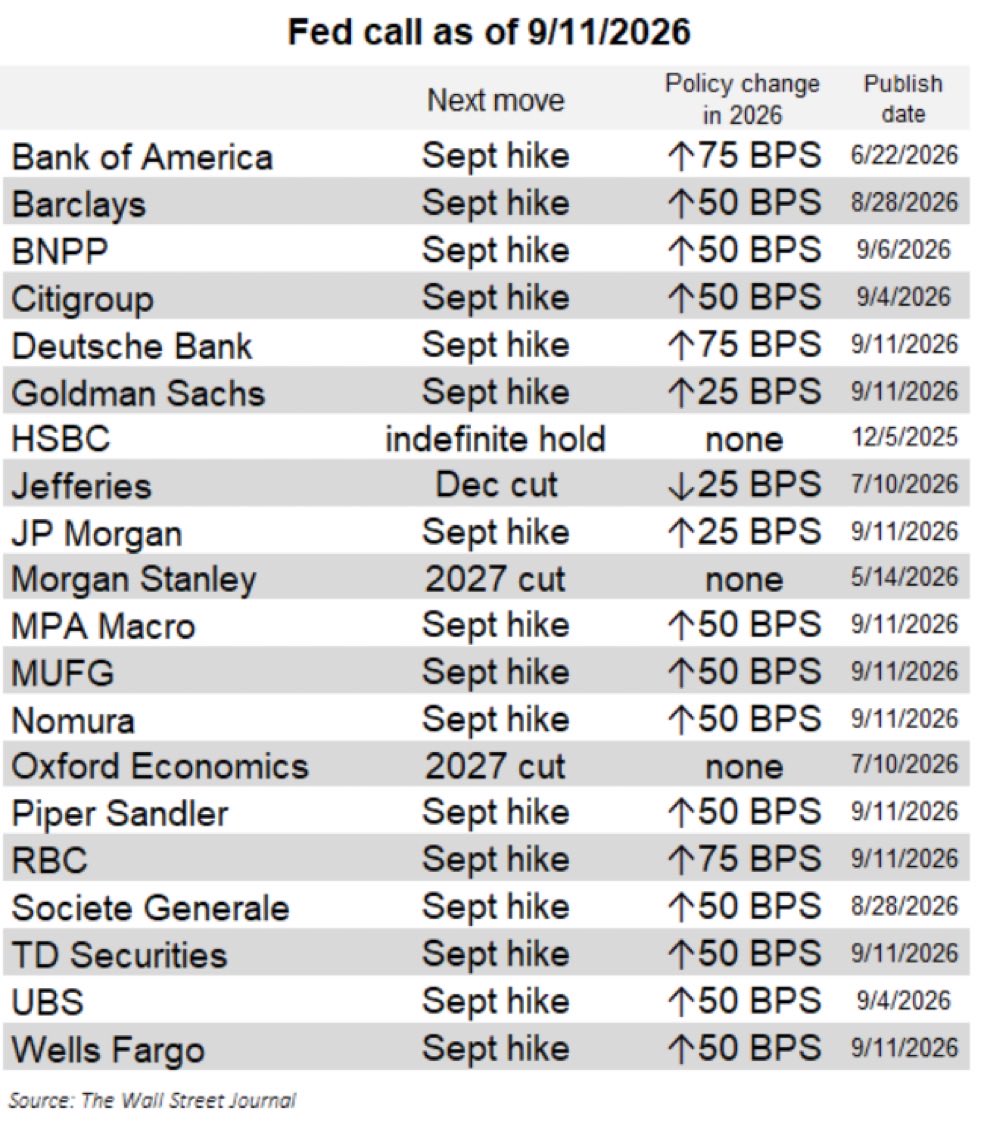Click Morgan Stanley's '2027 cut' cell
Viewport: 986px width, 1129px height.
pos(496,579)
